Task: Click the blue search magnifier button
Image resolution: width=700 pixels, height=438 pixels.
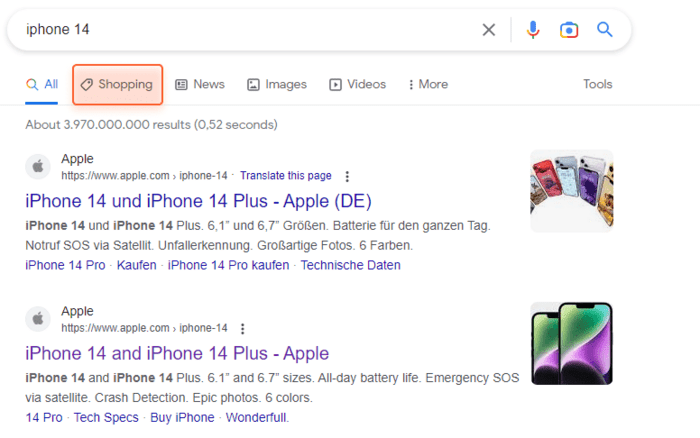Action: tap(604, 30)
